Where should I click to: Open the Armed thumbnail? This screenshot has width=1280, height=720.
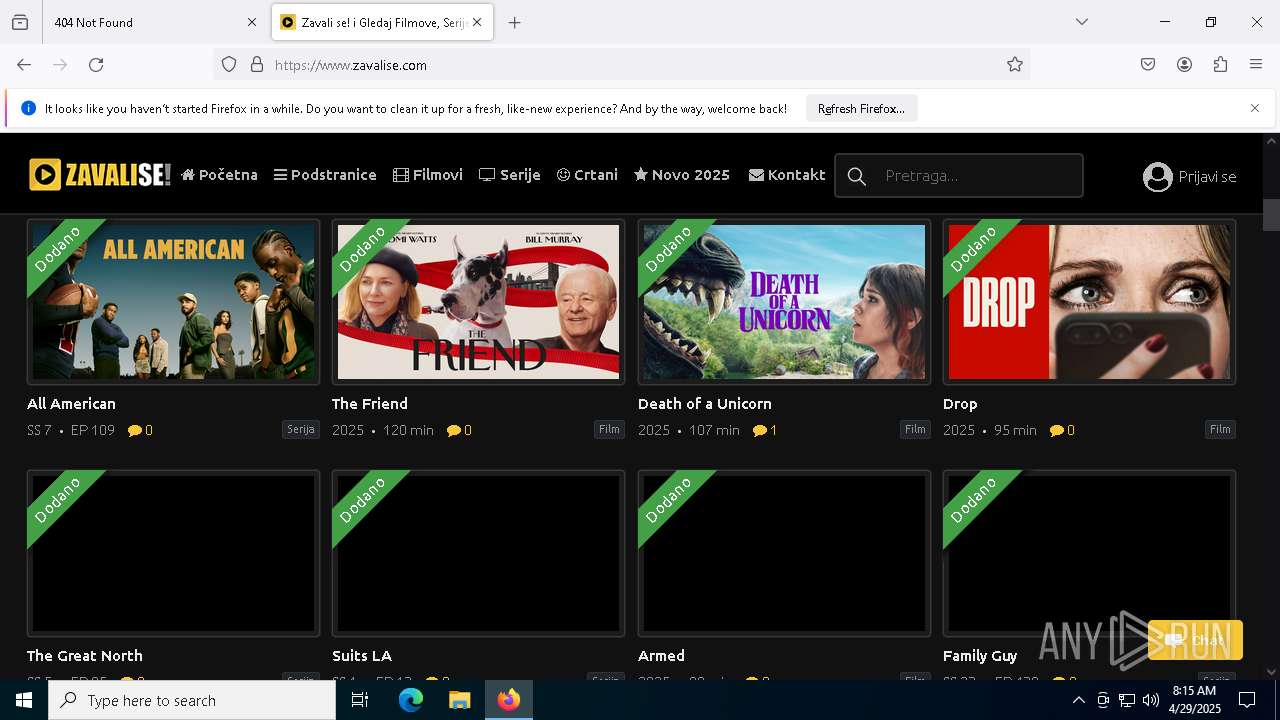coord(784,553)
